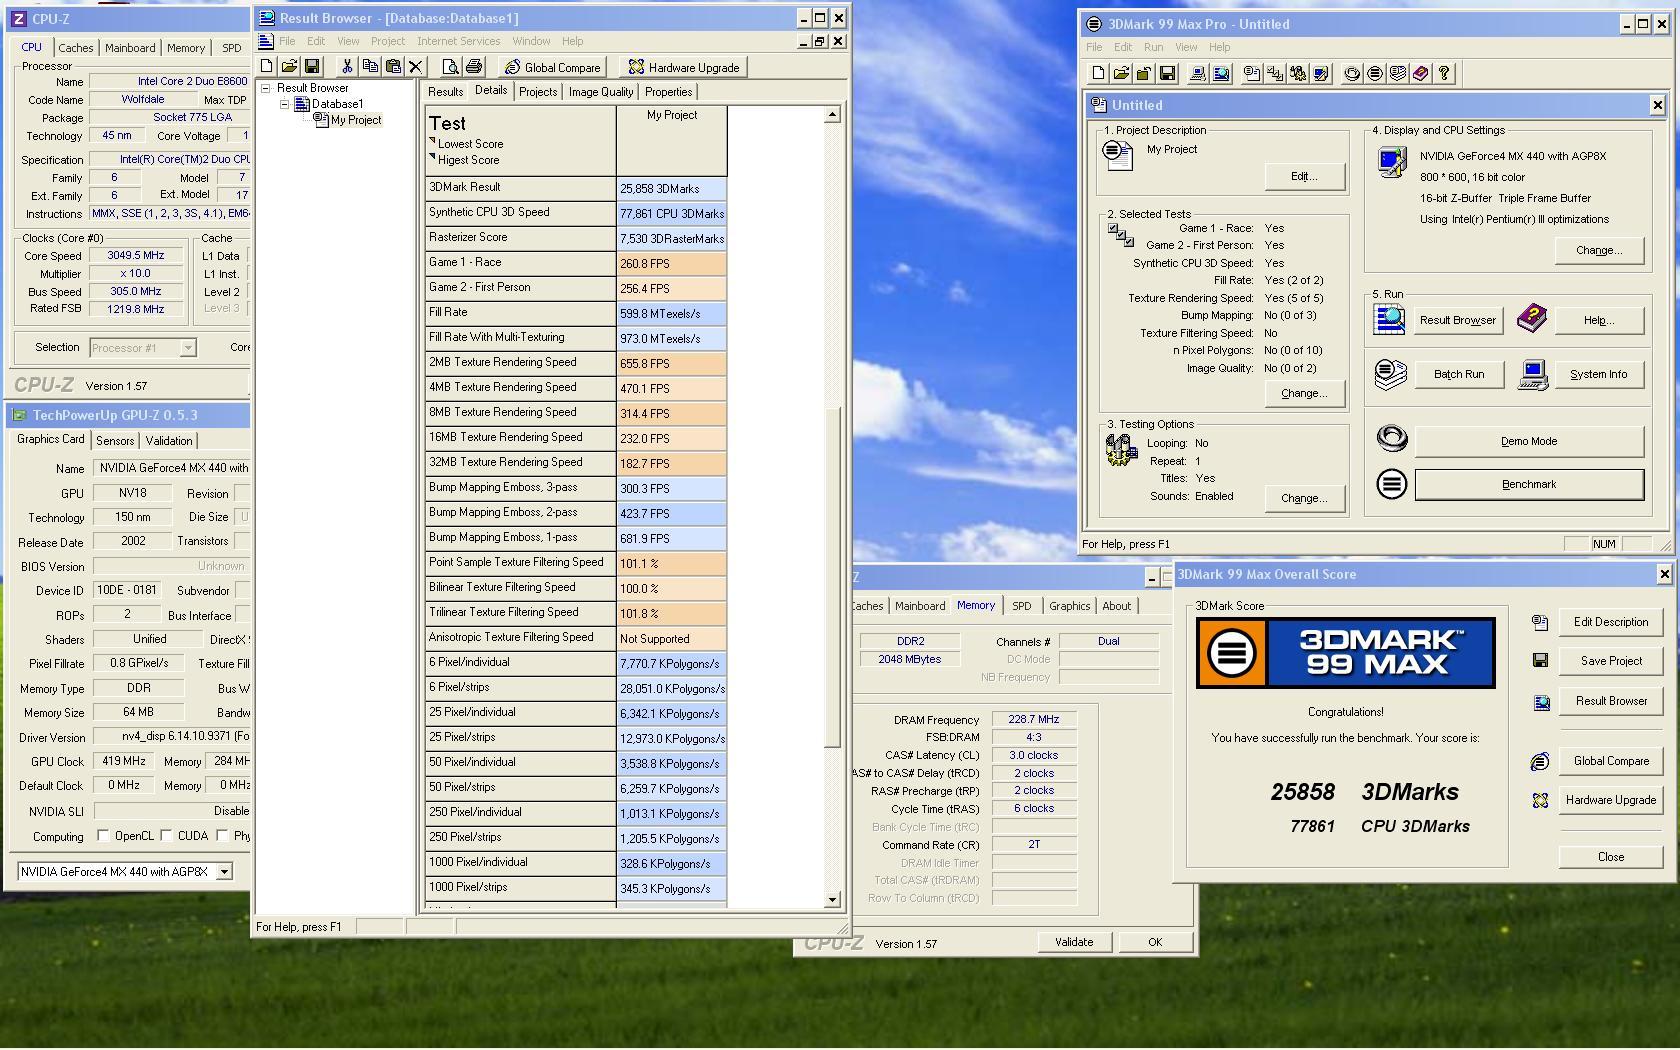The image size is (1680, 1050).
Task: Click Batch Run button in Run section
Action: coord(1459,374)
